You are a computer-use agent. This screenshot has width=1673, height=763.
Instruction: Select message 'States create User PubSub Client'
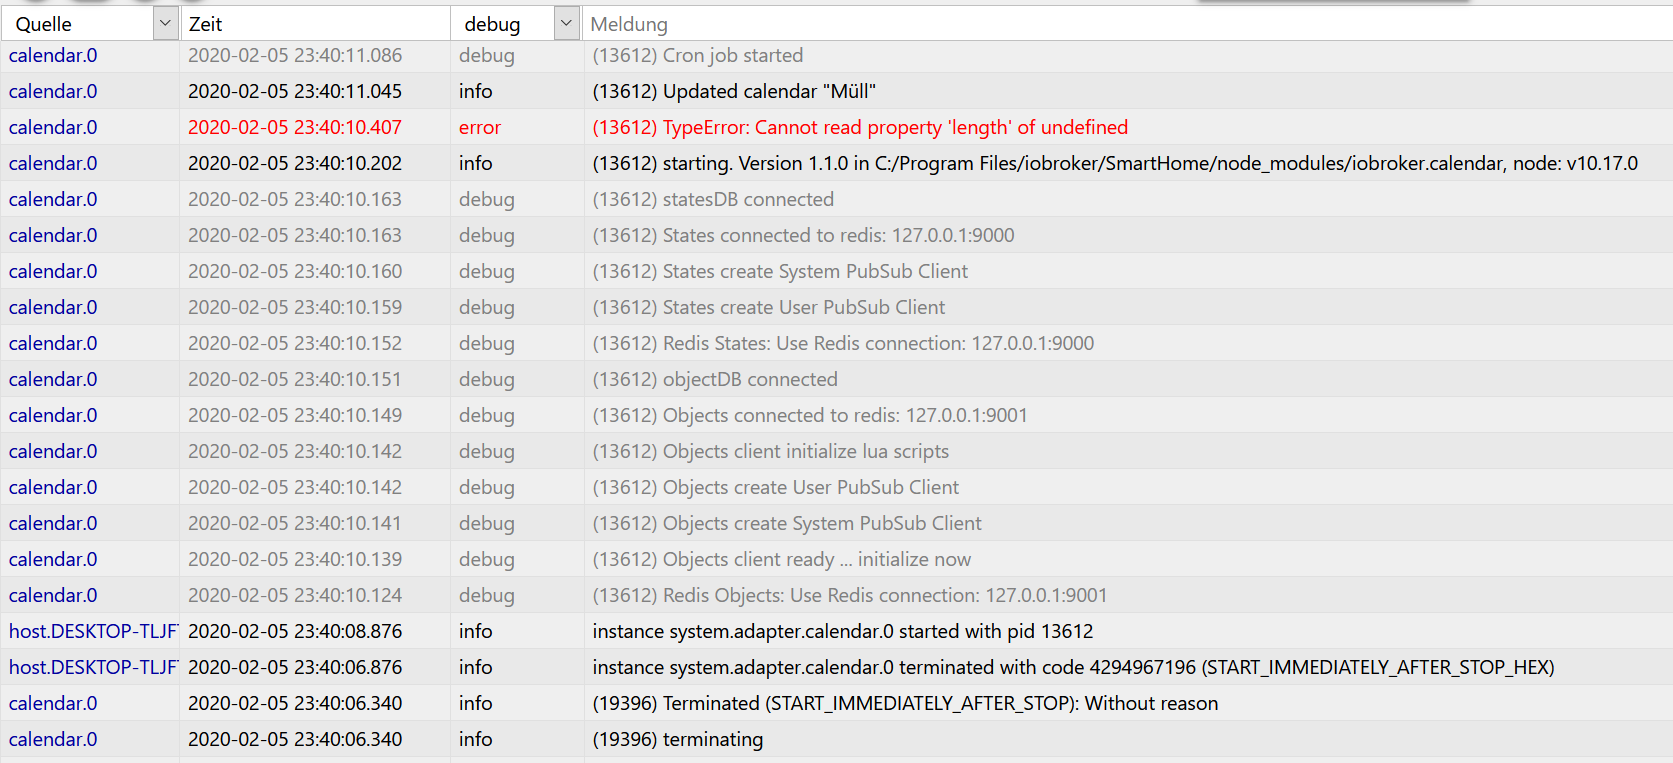click(x=768, y=307)
